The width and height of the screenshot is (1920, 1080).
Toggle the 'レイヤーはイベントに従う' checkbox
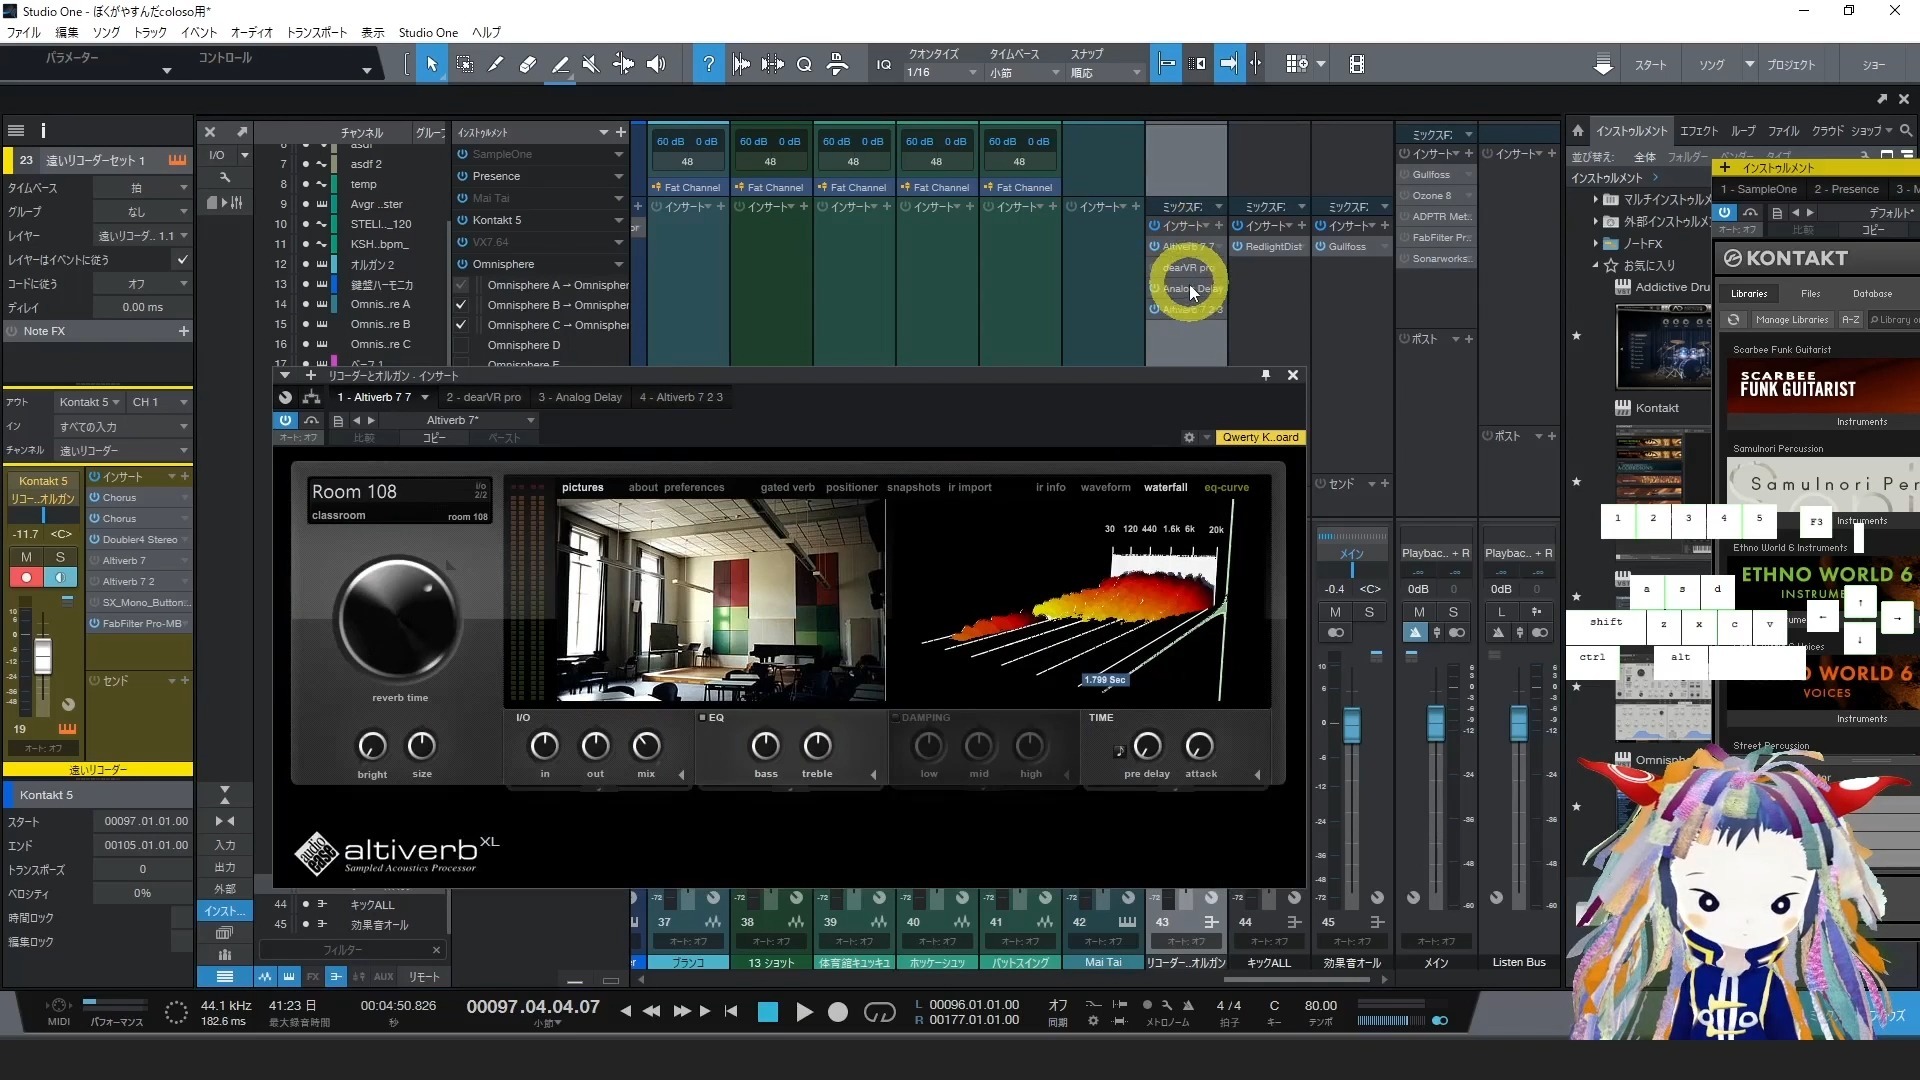(182, 260)
